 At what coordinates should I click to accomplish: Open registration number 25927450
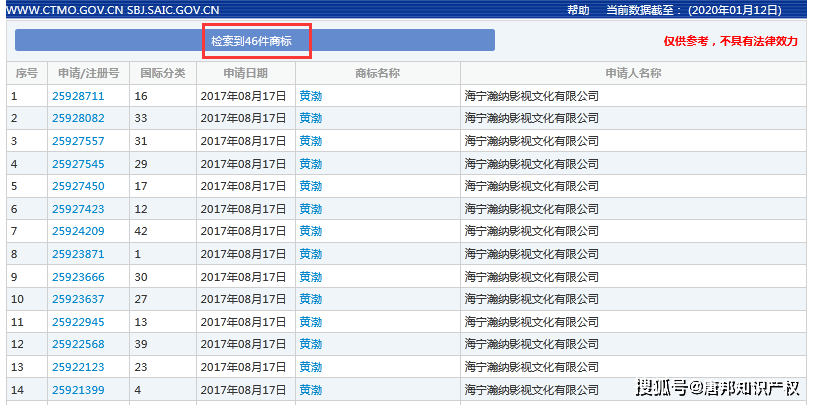coord(78,186)
